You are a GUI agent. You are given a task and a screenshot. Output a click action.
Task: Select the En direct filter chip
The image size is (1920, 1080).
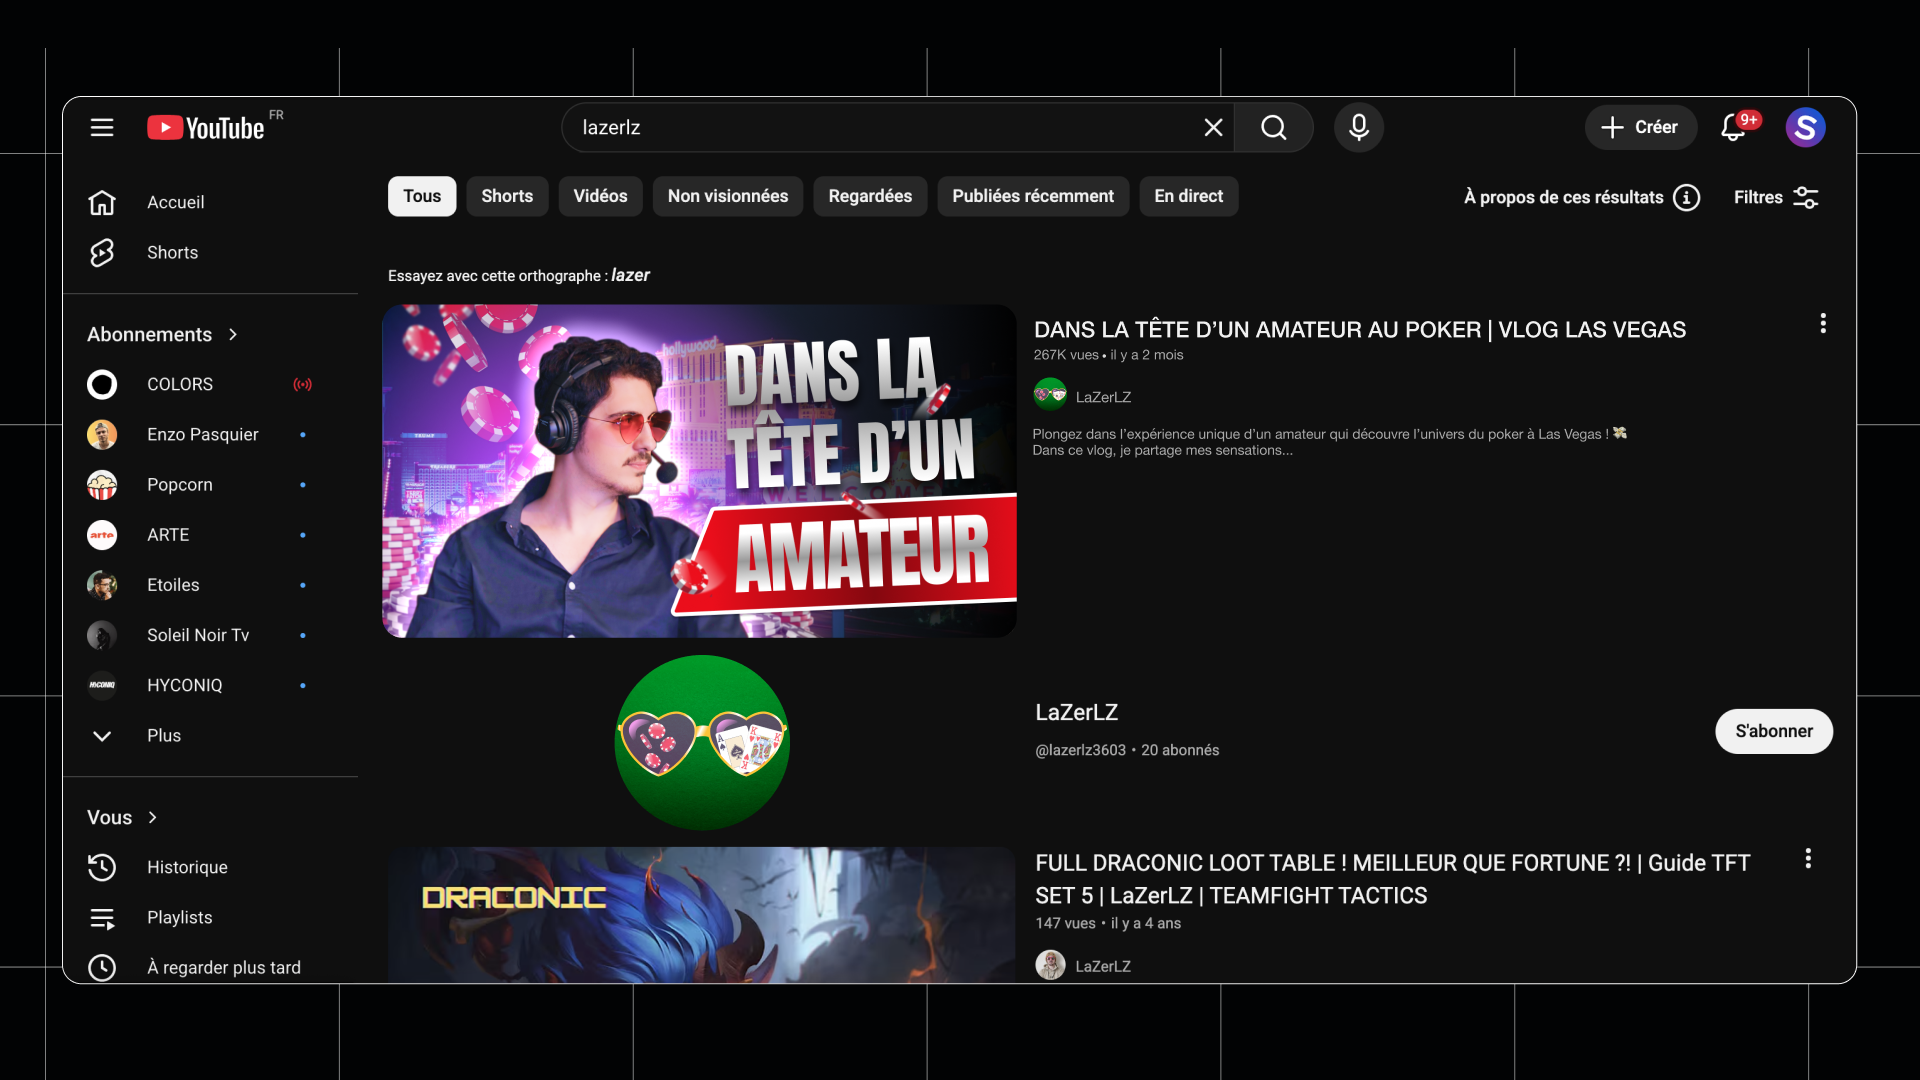click(x=1188, y=196)
